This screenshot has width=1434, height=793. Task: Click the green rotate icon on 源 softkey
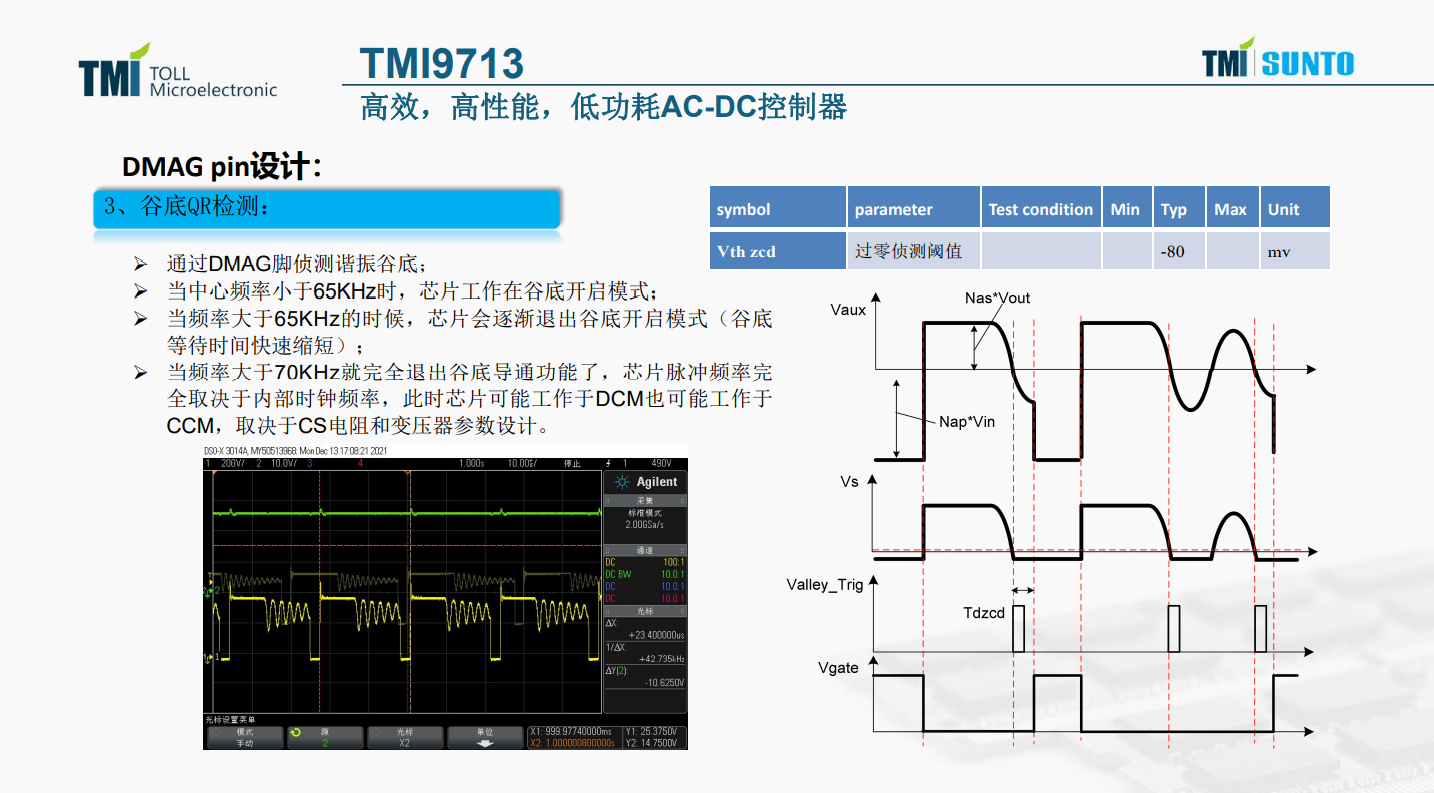pyautogui.click(x=296, y=732)
